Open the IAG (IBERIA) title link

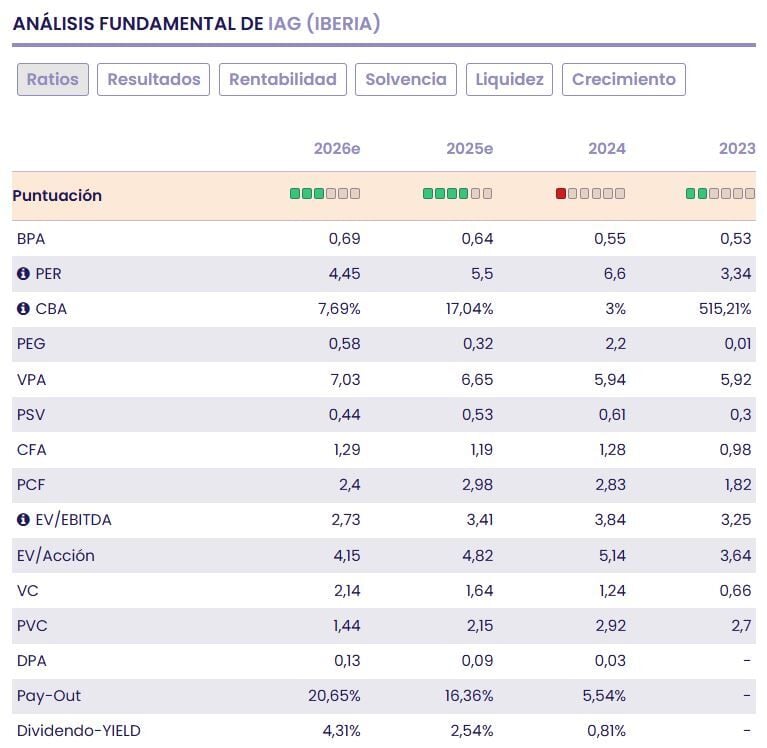(x=324, y=24)
